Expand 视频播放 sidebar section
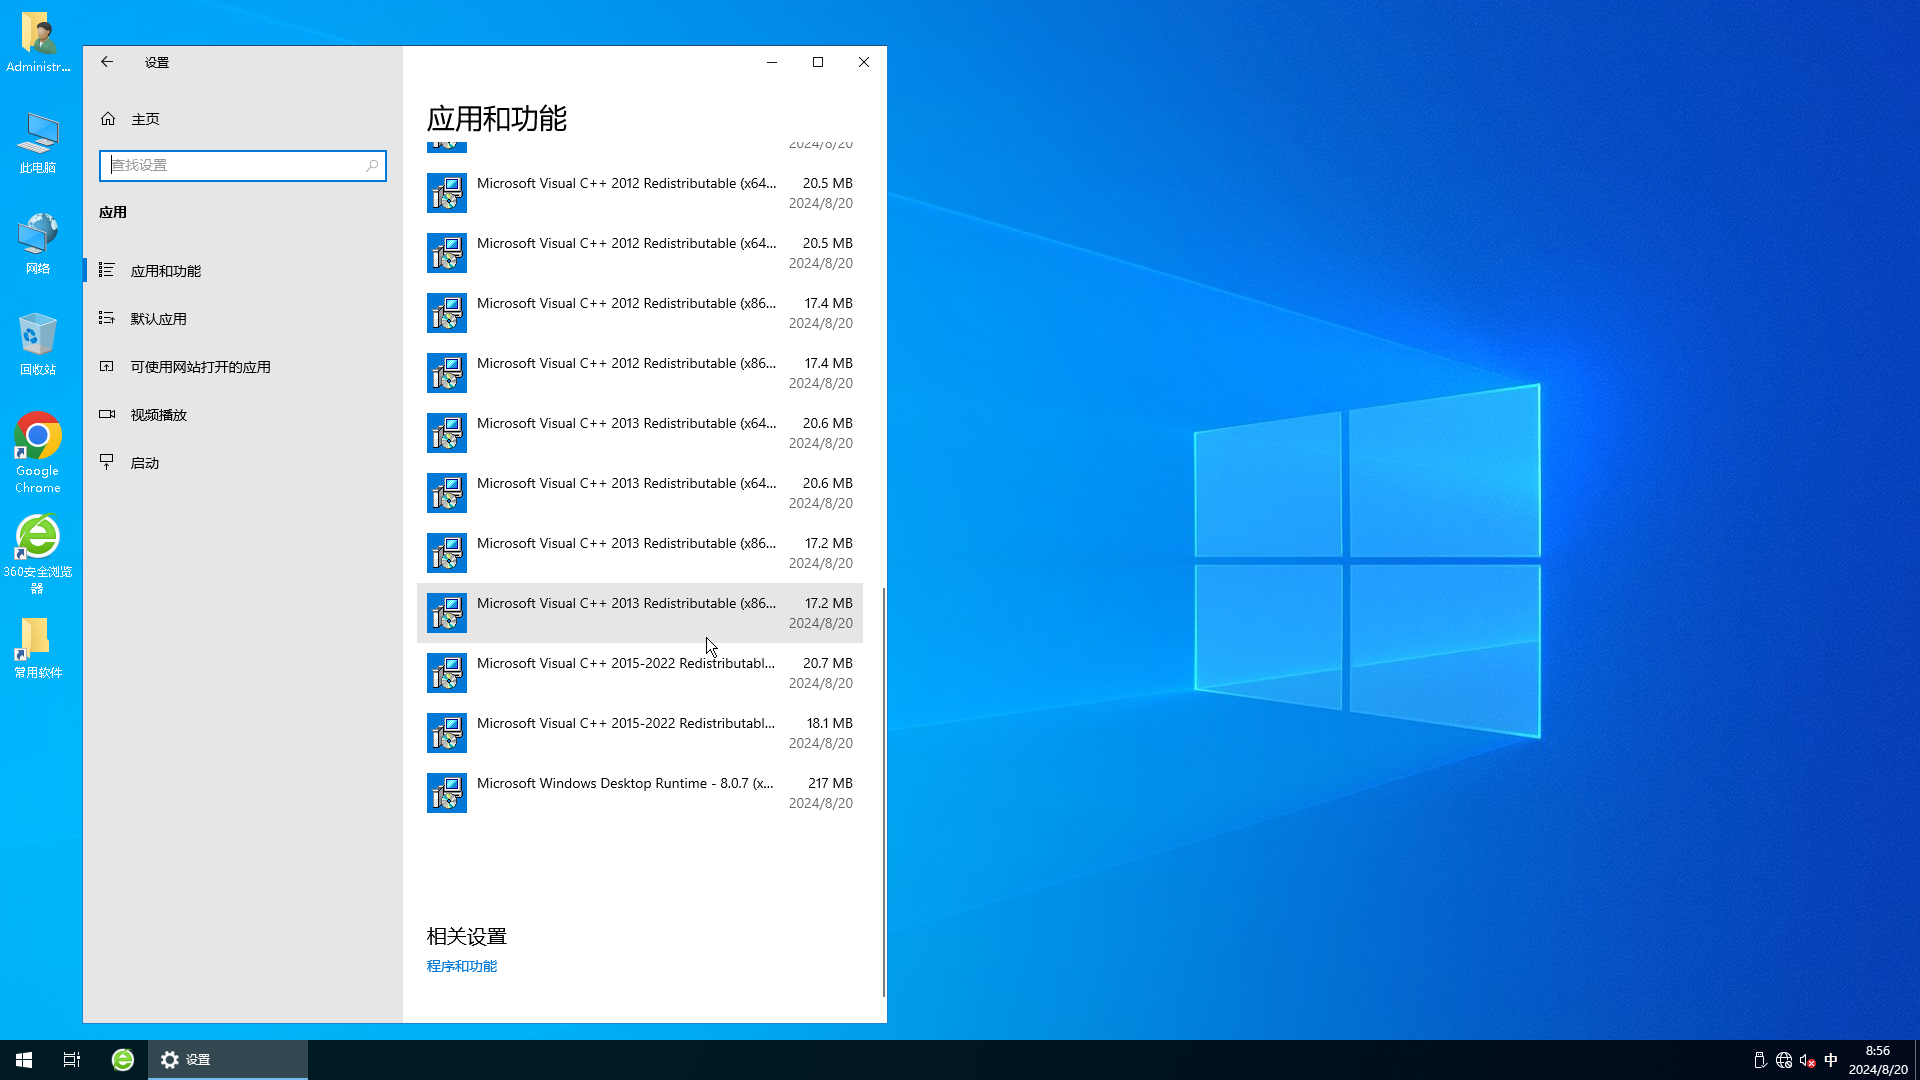The width and height of the screenshot is (1920, 1080). (x=158, y=414)
